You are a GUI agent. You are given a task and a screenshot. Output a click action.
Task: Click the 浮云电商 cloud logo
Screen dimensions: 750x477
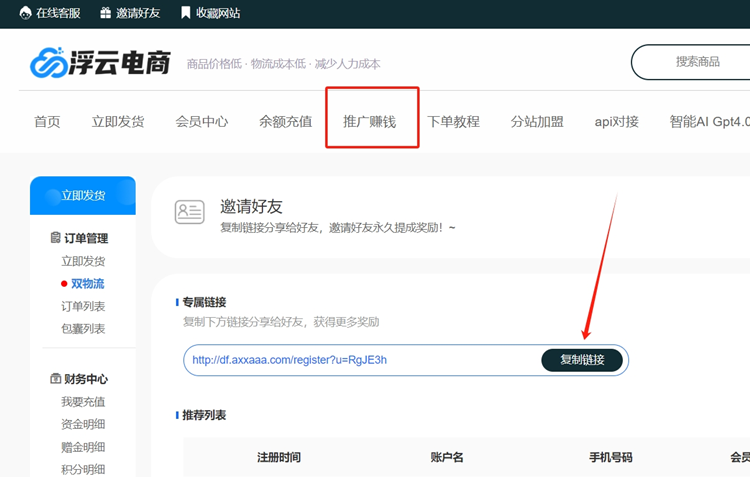pyautogui.click(x=48, y=63)
